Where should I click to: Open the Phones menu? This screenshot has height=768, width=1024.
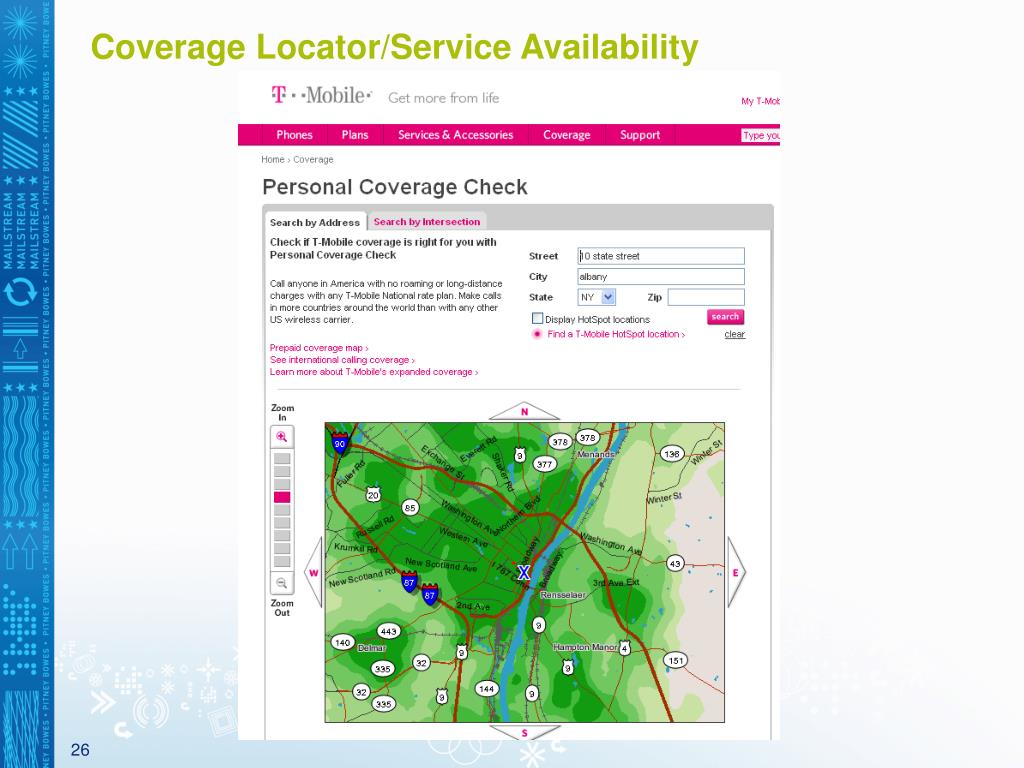click(295, 135)
